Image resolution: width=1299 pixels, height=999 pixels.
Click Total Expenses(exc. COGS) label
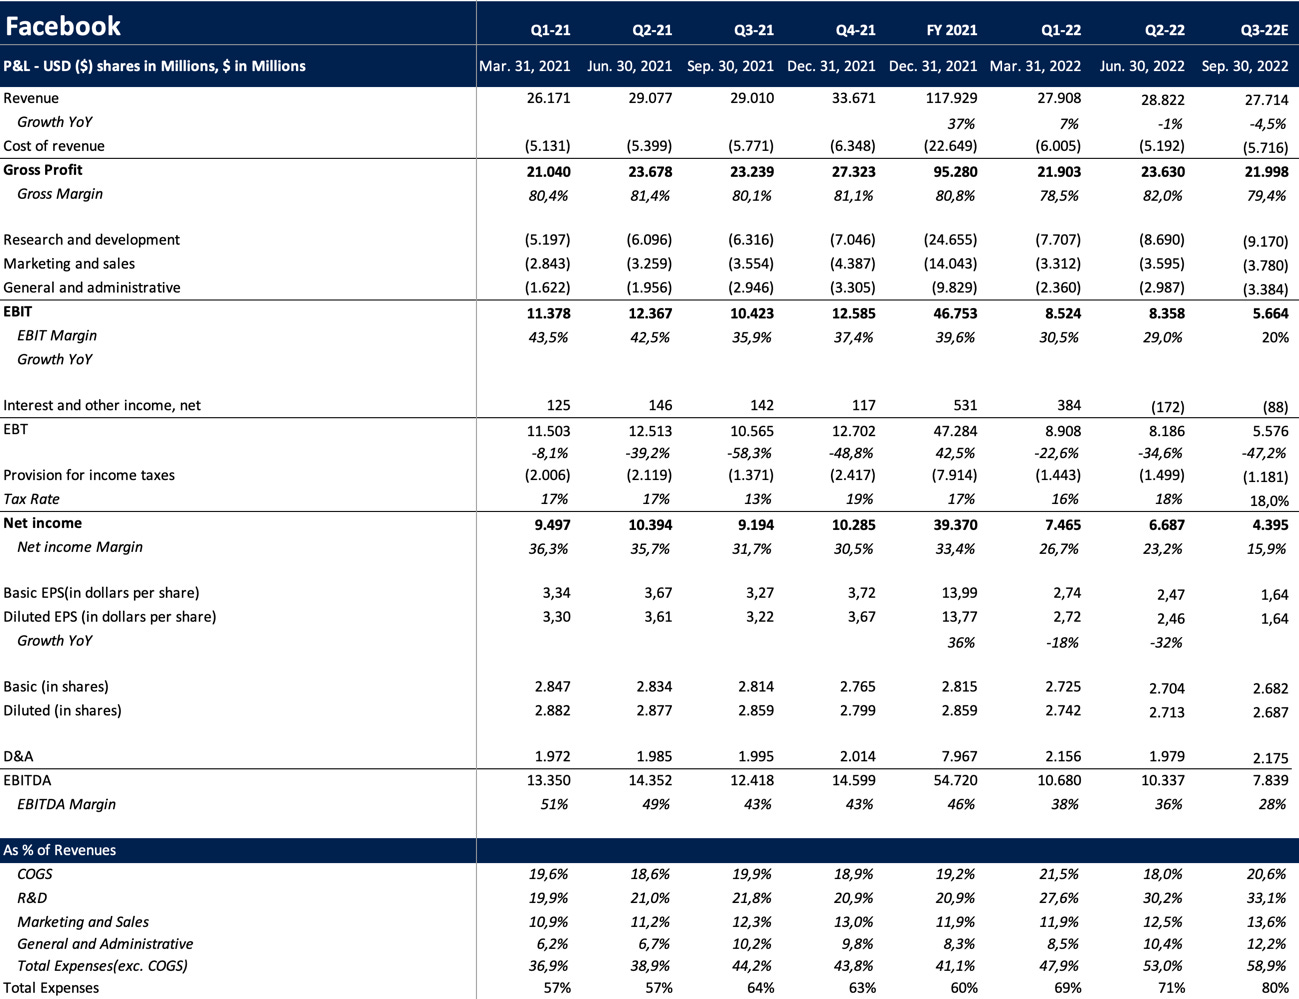(102, 968)
